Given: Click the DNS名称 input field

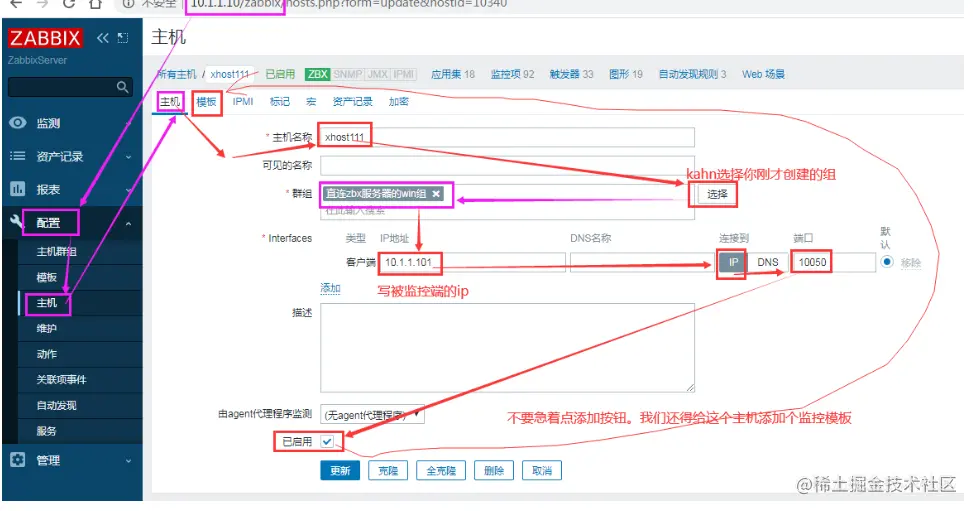Looking at the screenshot, I should [x=642, y=262].
